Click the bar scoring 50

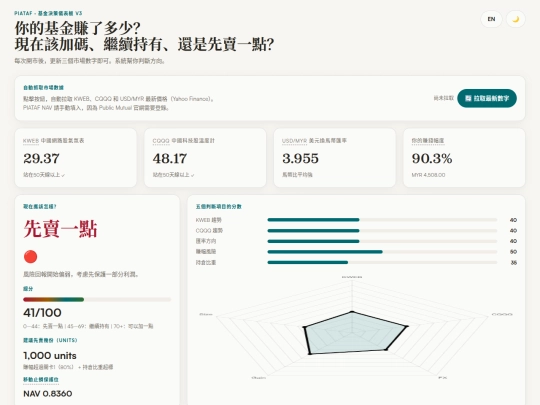coord(382,252)
